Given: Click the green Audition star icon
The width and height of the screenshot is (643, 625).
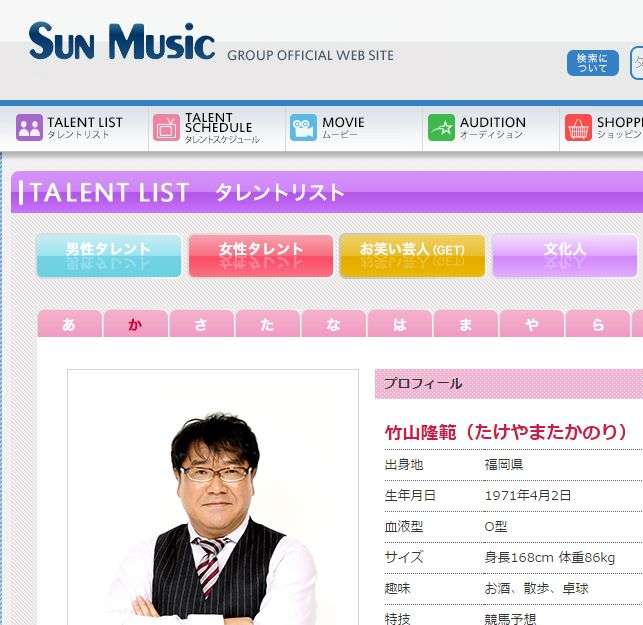Looking at the screenshot, I should pyautogui.click(x=441, y=128).
